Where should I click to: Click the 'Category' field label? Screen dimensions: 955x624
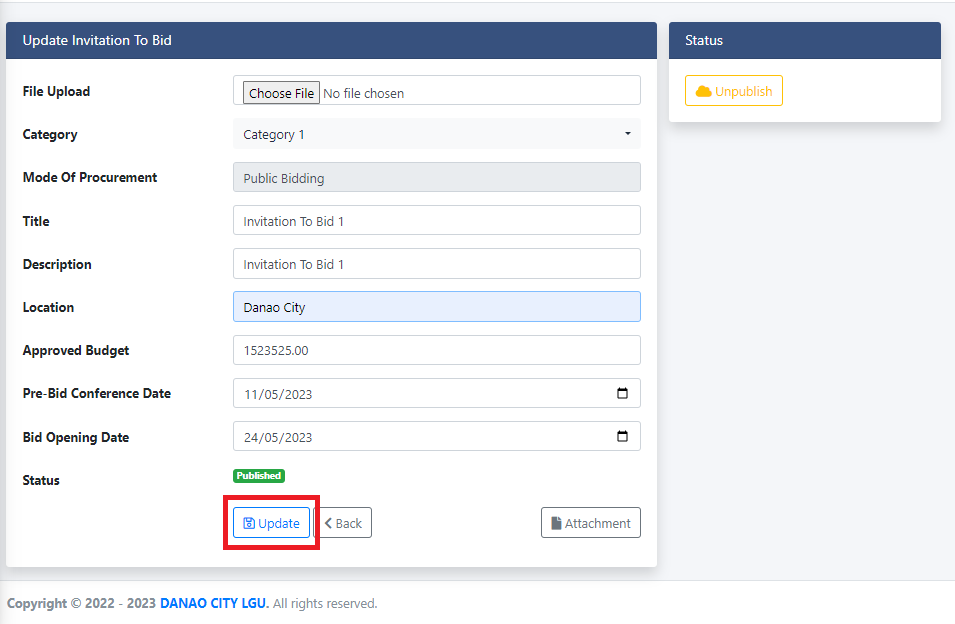[x=50, y=135]
